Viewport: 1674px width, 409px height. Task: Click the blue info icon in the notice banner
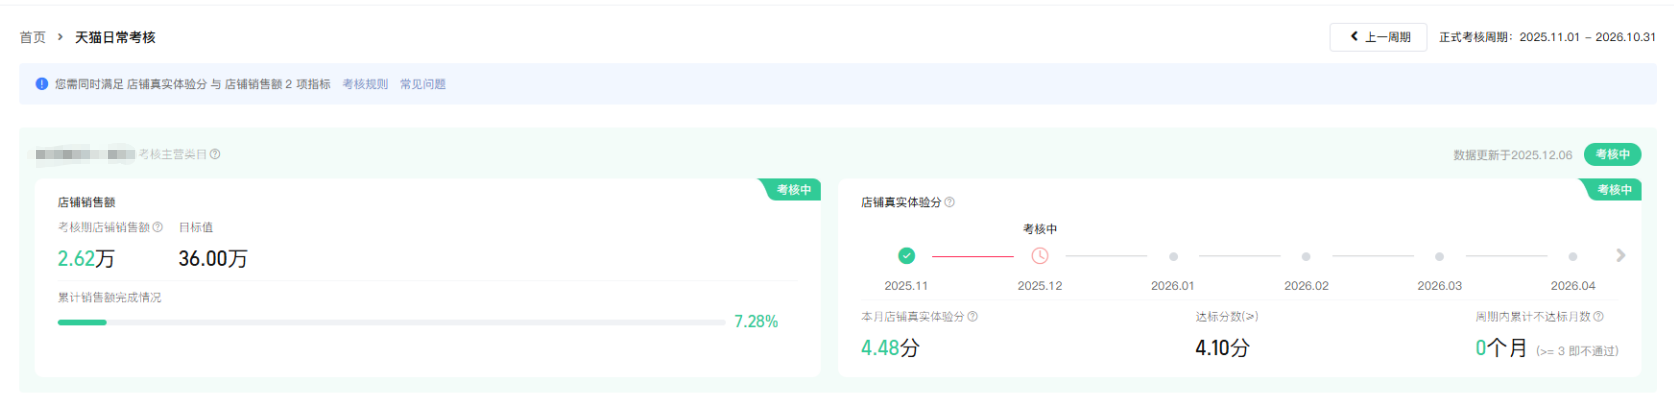point(42,84)
